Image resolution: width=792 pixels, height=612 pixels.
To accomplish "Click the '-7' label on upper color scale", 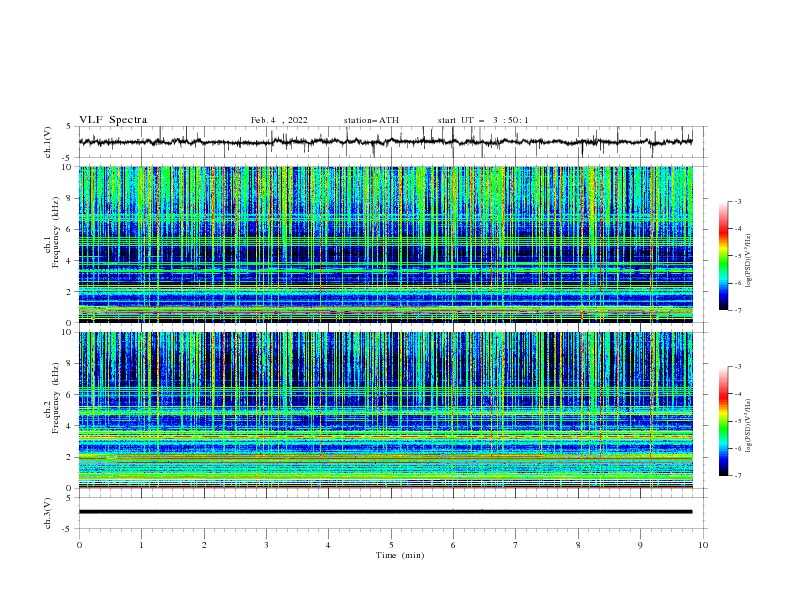I will 738,310.
